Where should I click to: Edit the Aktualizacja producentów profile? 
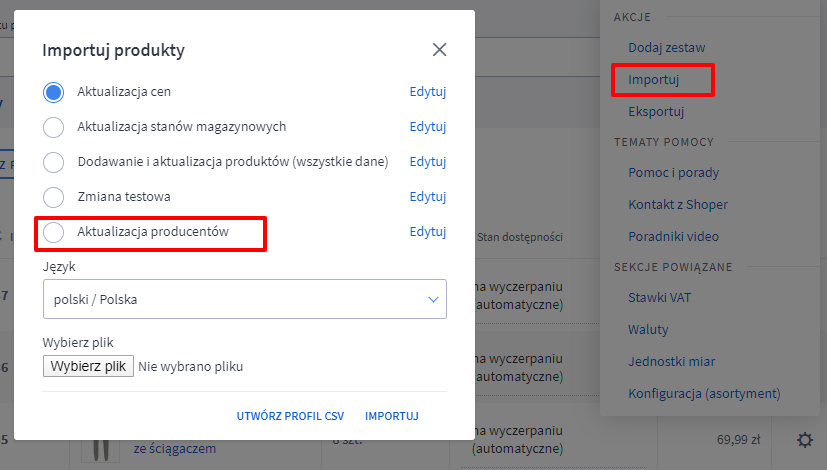click(x=428, y=232)
